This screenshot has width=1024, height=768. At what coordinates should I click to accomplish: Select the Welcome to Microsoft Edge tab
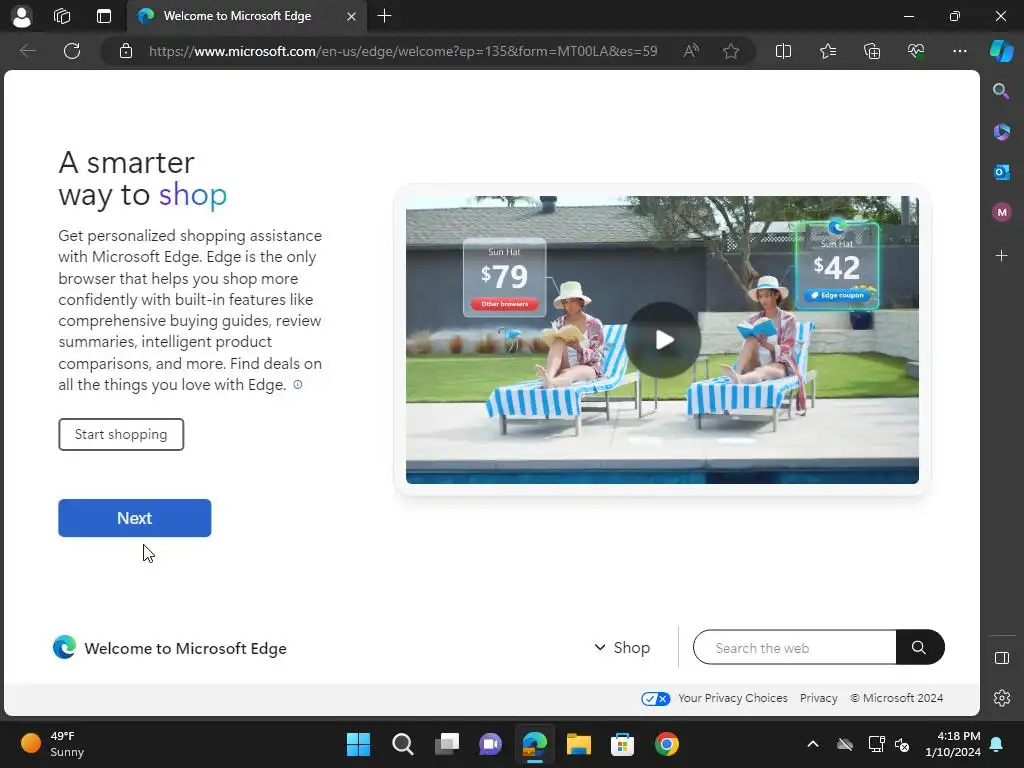tap(248, 16)
